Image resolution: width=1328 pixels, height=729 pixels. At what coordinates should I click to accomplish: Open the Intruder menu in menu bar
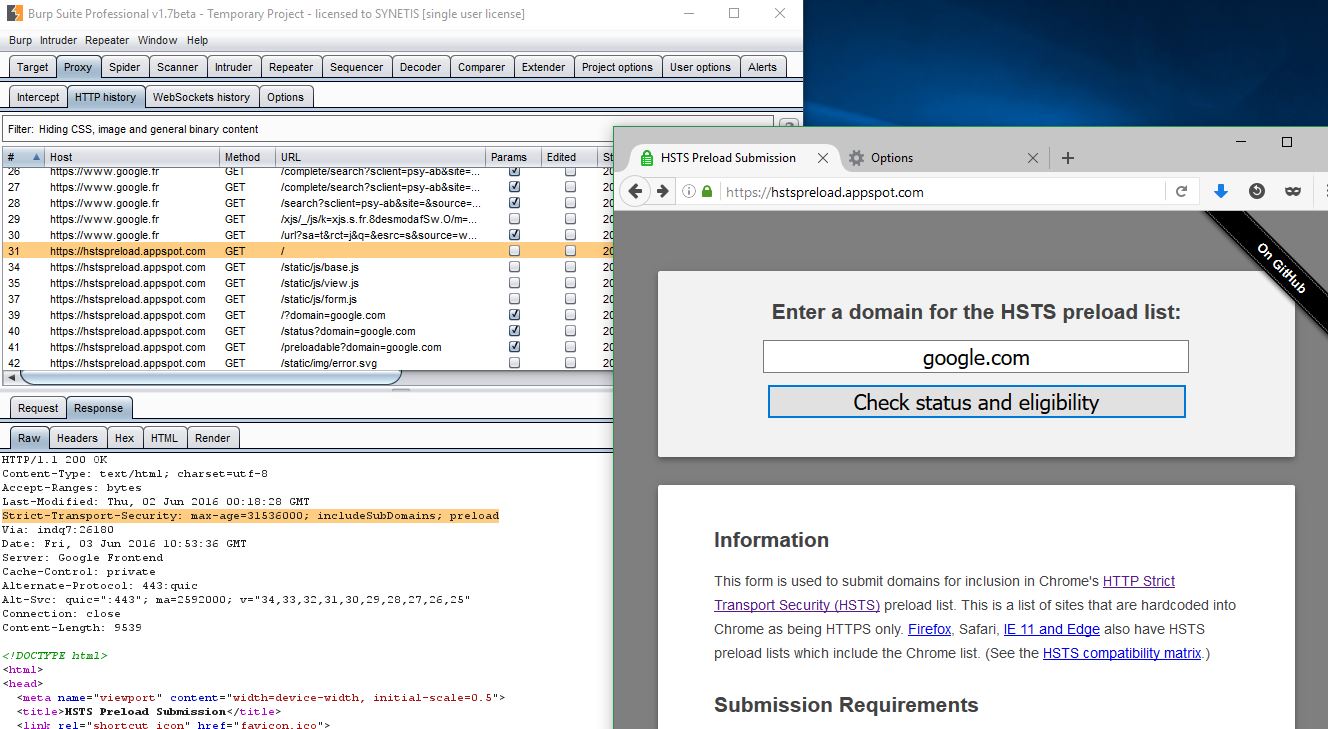[58, 40]
